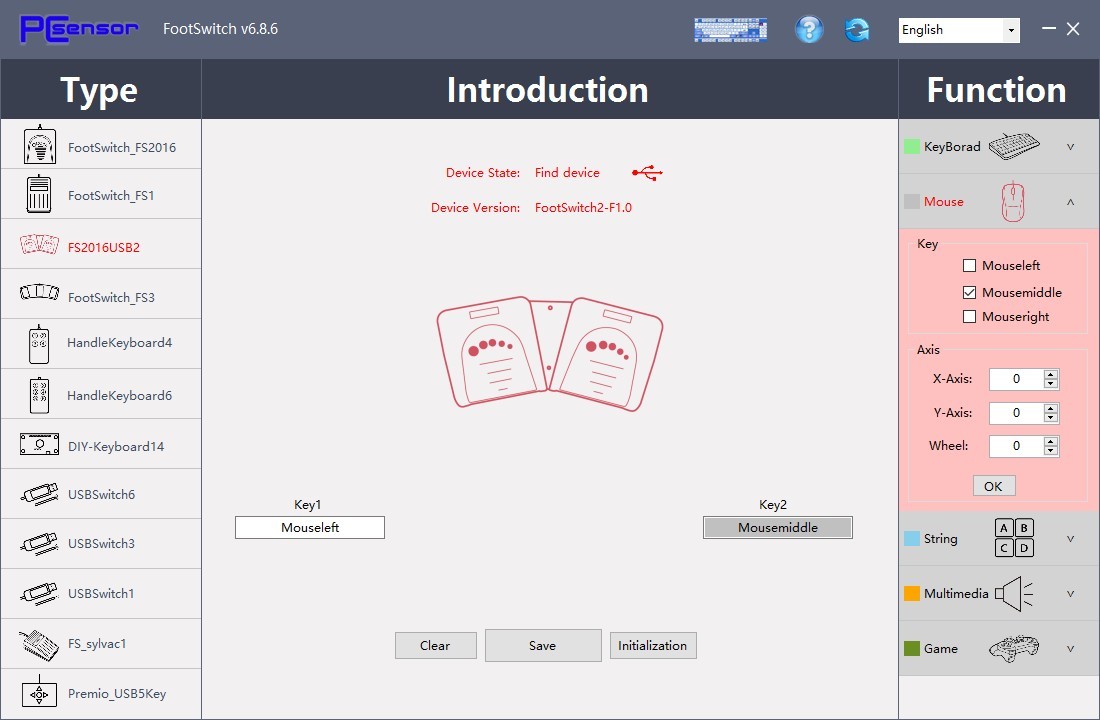Expand the KeyBorad section chevron
Image resolution: width=1100 pixels, height=720 pixels.
[1071, 147]
